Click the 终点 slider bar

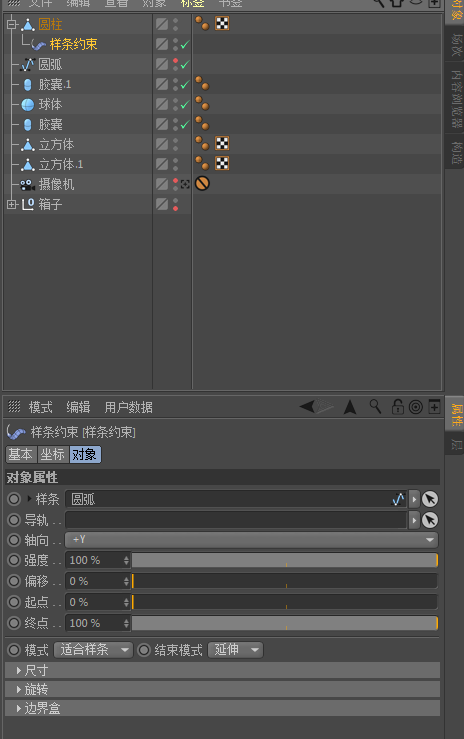pyautogui.click(x=285, y=623)
